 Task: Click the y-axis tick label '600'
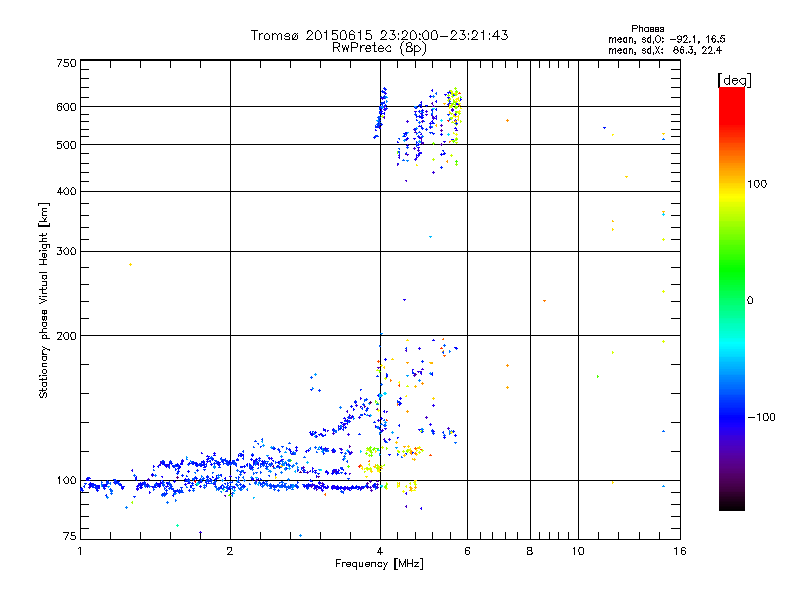(x=67, y=107)
